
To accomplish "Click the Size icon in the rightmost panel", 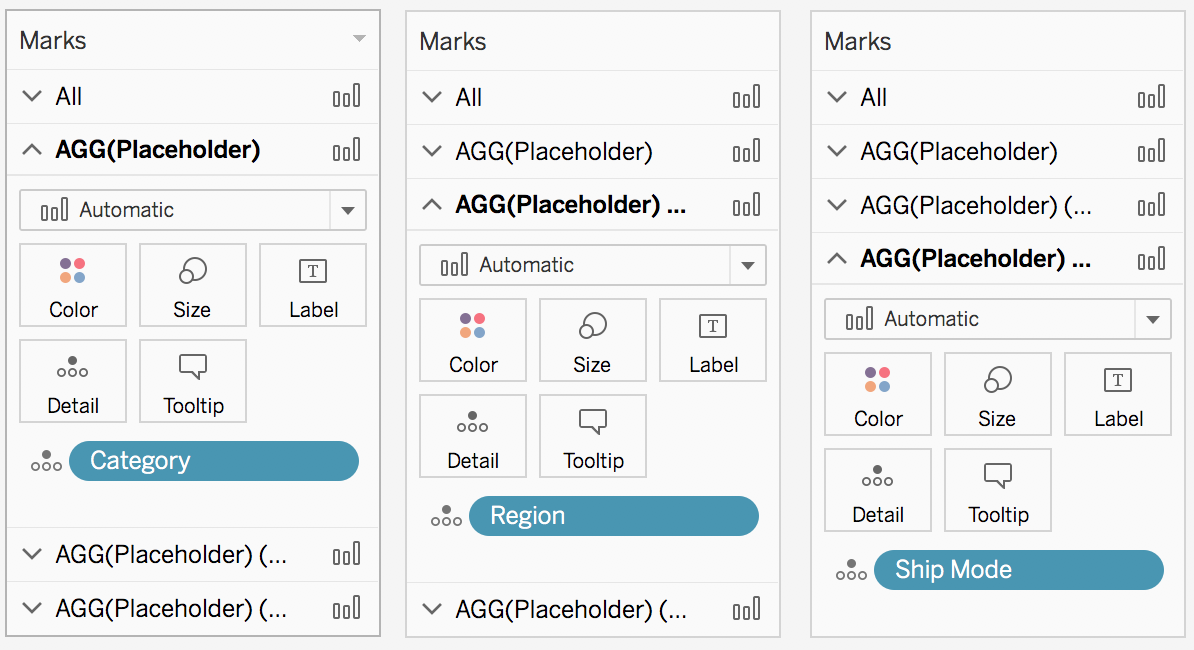I will (997, 393).
